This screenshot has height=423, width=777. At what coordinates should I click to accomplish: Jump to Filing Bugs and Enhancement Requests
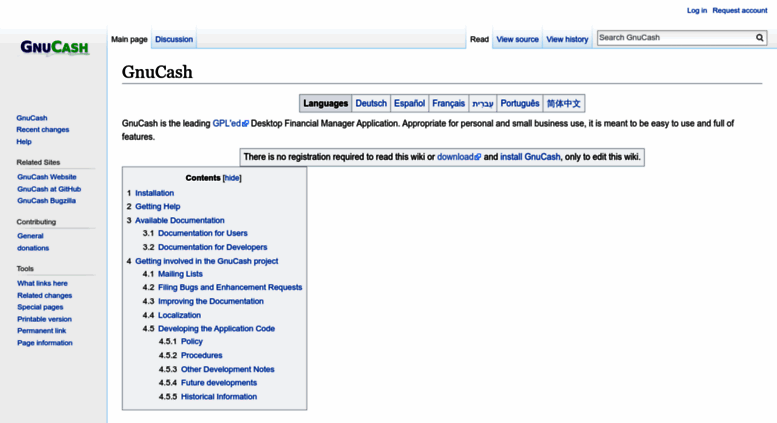coord(230,287)
